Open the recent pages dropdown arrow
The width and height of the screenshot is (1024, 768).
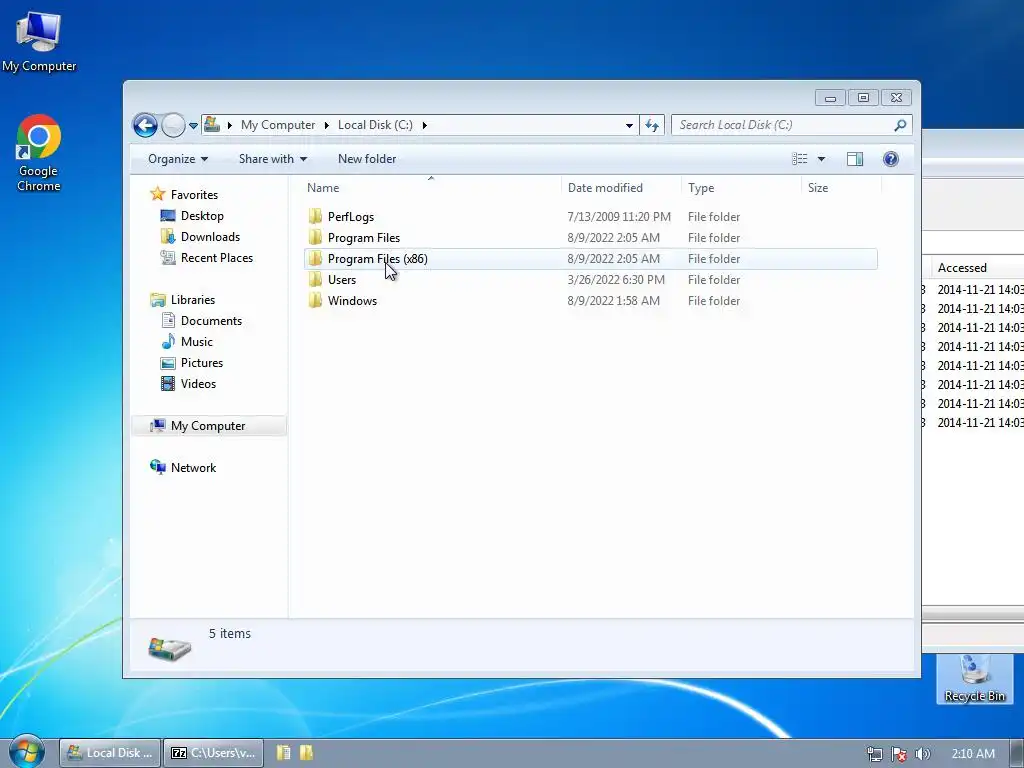(193, 125)
